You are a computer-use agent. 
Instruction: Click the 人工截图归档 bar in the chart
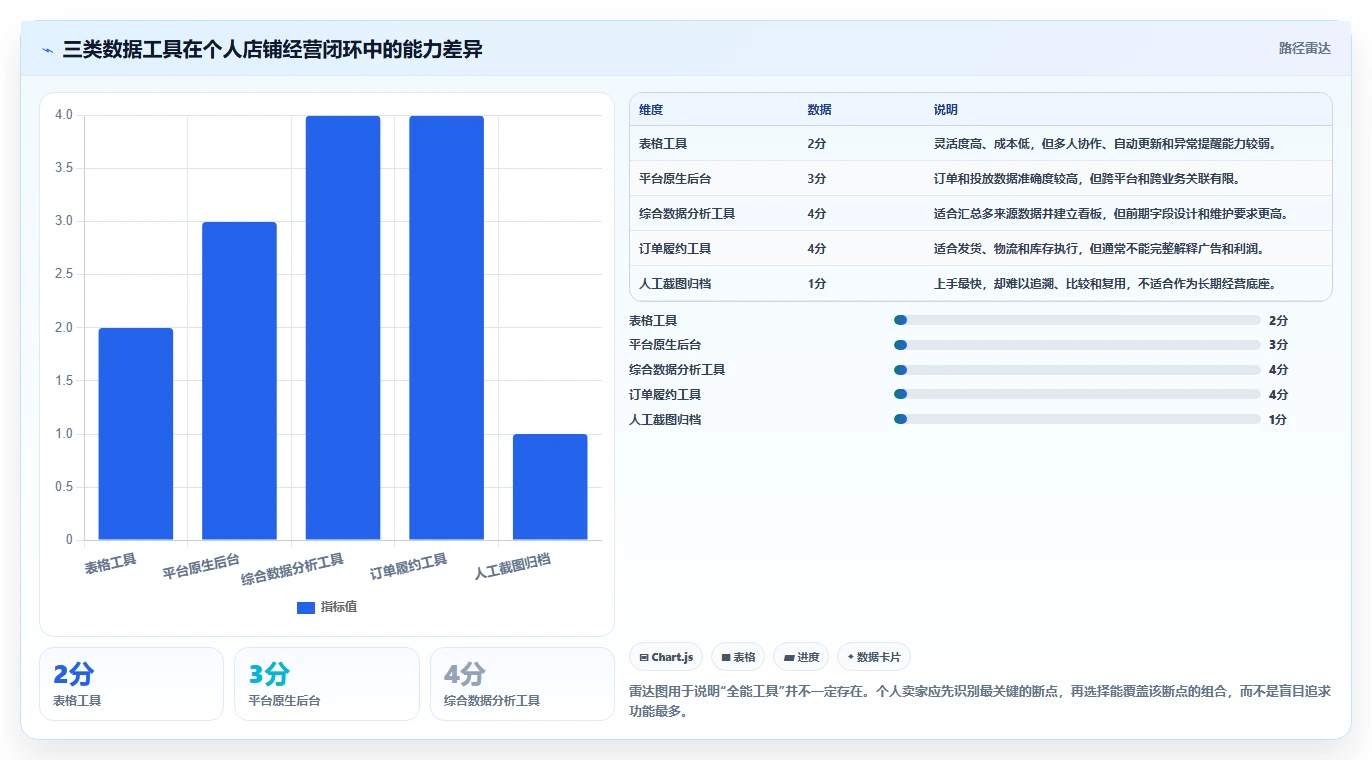pyautogui.click(x=550, y=487)
